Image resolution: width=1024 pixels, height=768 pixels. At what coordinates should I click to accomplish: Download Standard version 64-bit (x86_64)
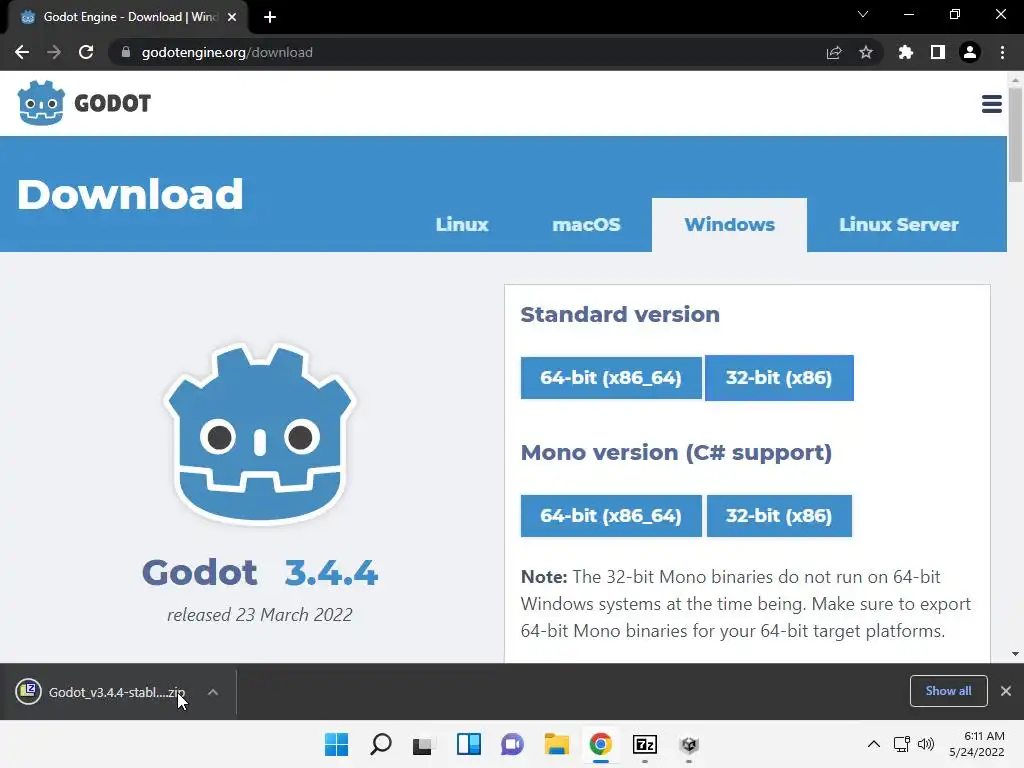coord(611,377)
